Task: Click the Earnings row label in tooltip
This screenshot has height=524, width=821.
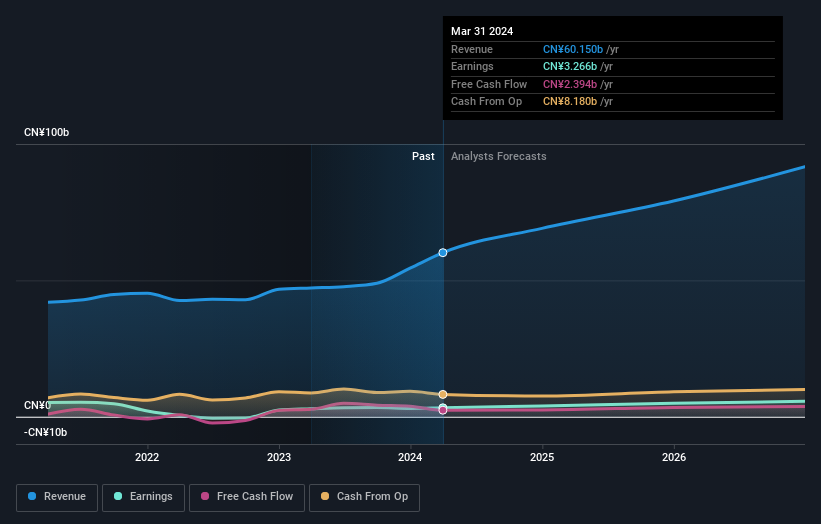Action: pyautogui.click(x=472, y=66)
